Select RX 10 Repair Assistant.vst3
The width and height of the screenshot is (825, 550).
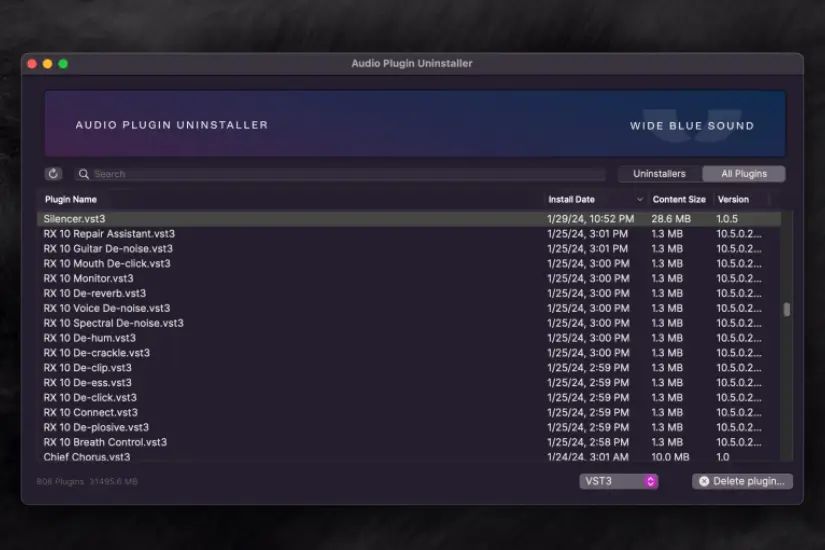tap(409, 234)
